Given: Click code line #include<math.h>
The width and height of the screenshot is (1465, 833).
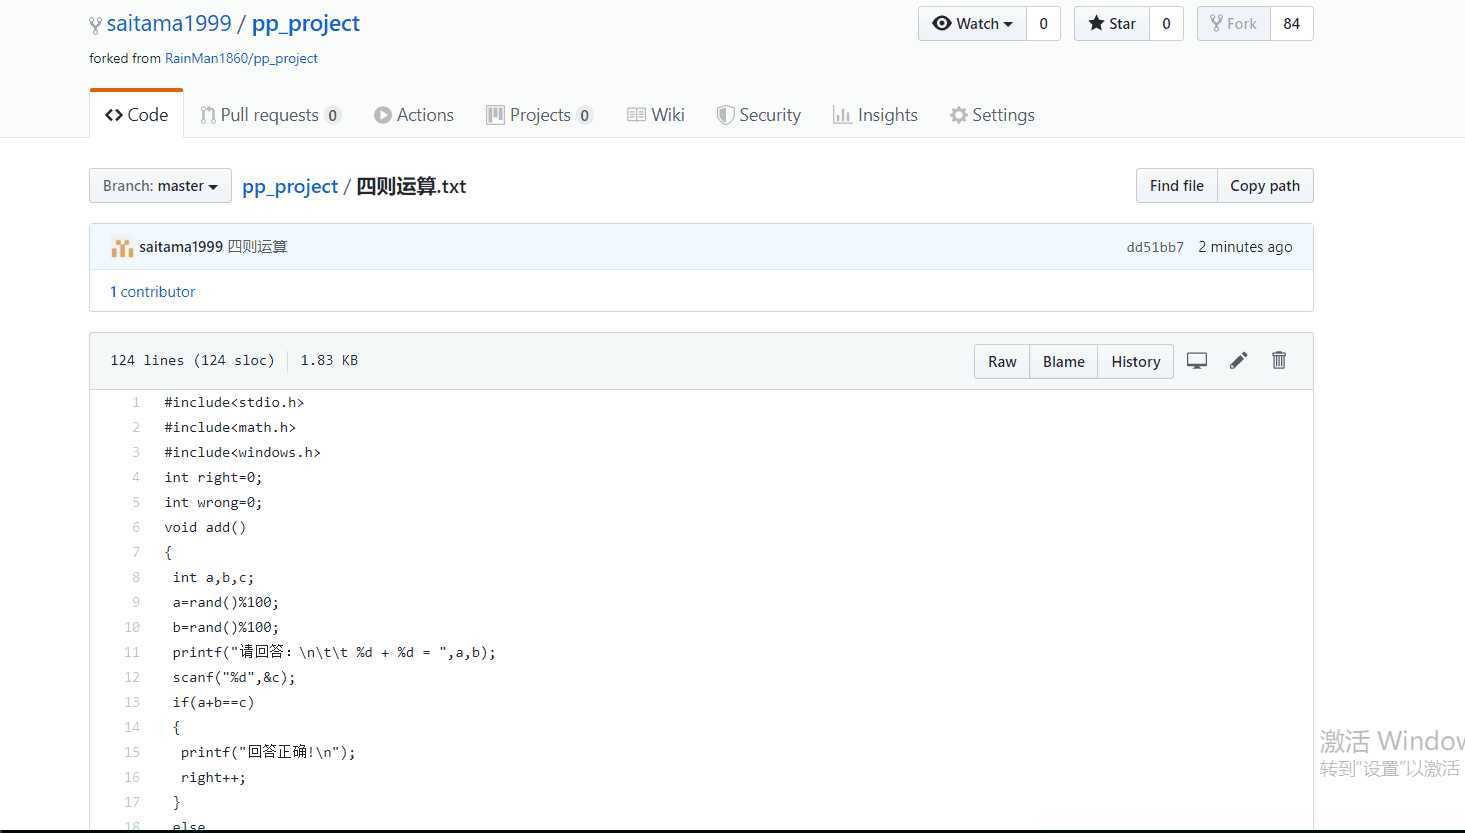Looking at the screenshot, I should click(x=230, y=427).
